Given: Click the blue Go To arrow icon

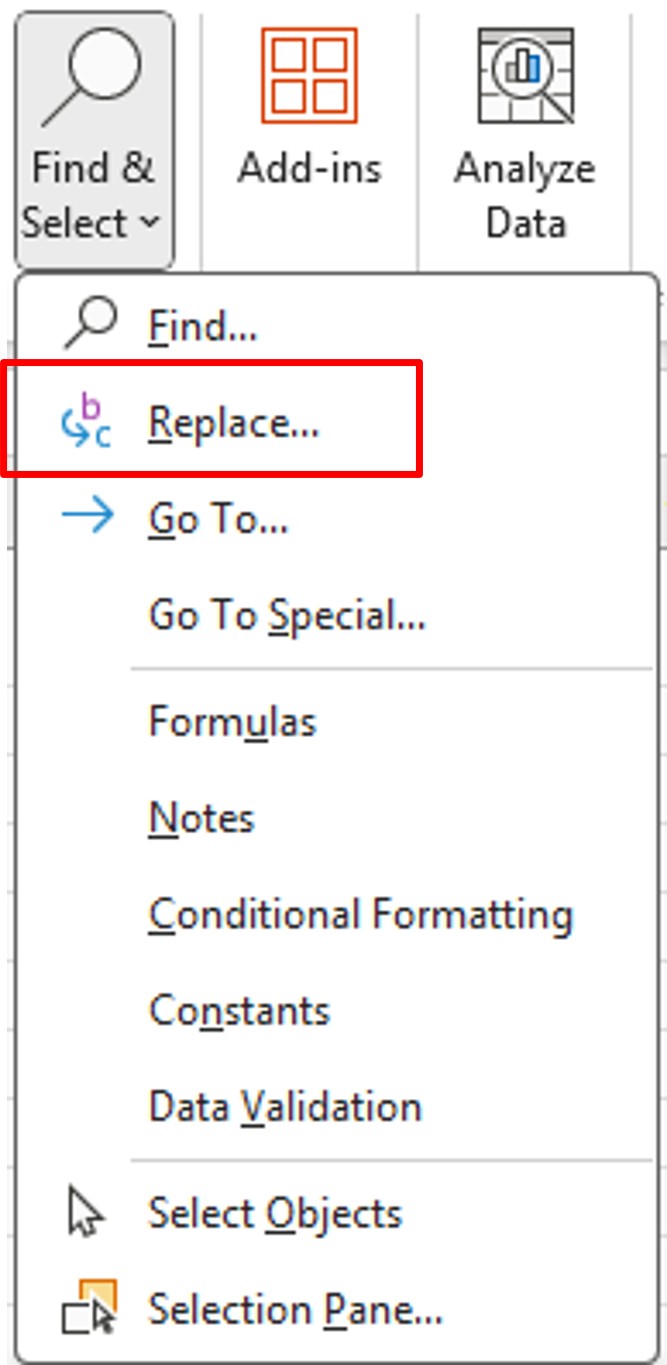Looking at the screenshot, I should click(88, 517).
